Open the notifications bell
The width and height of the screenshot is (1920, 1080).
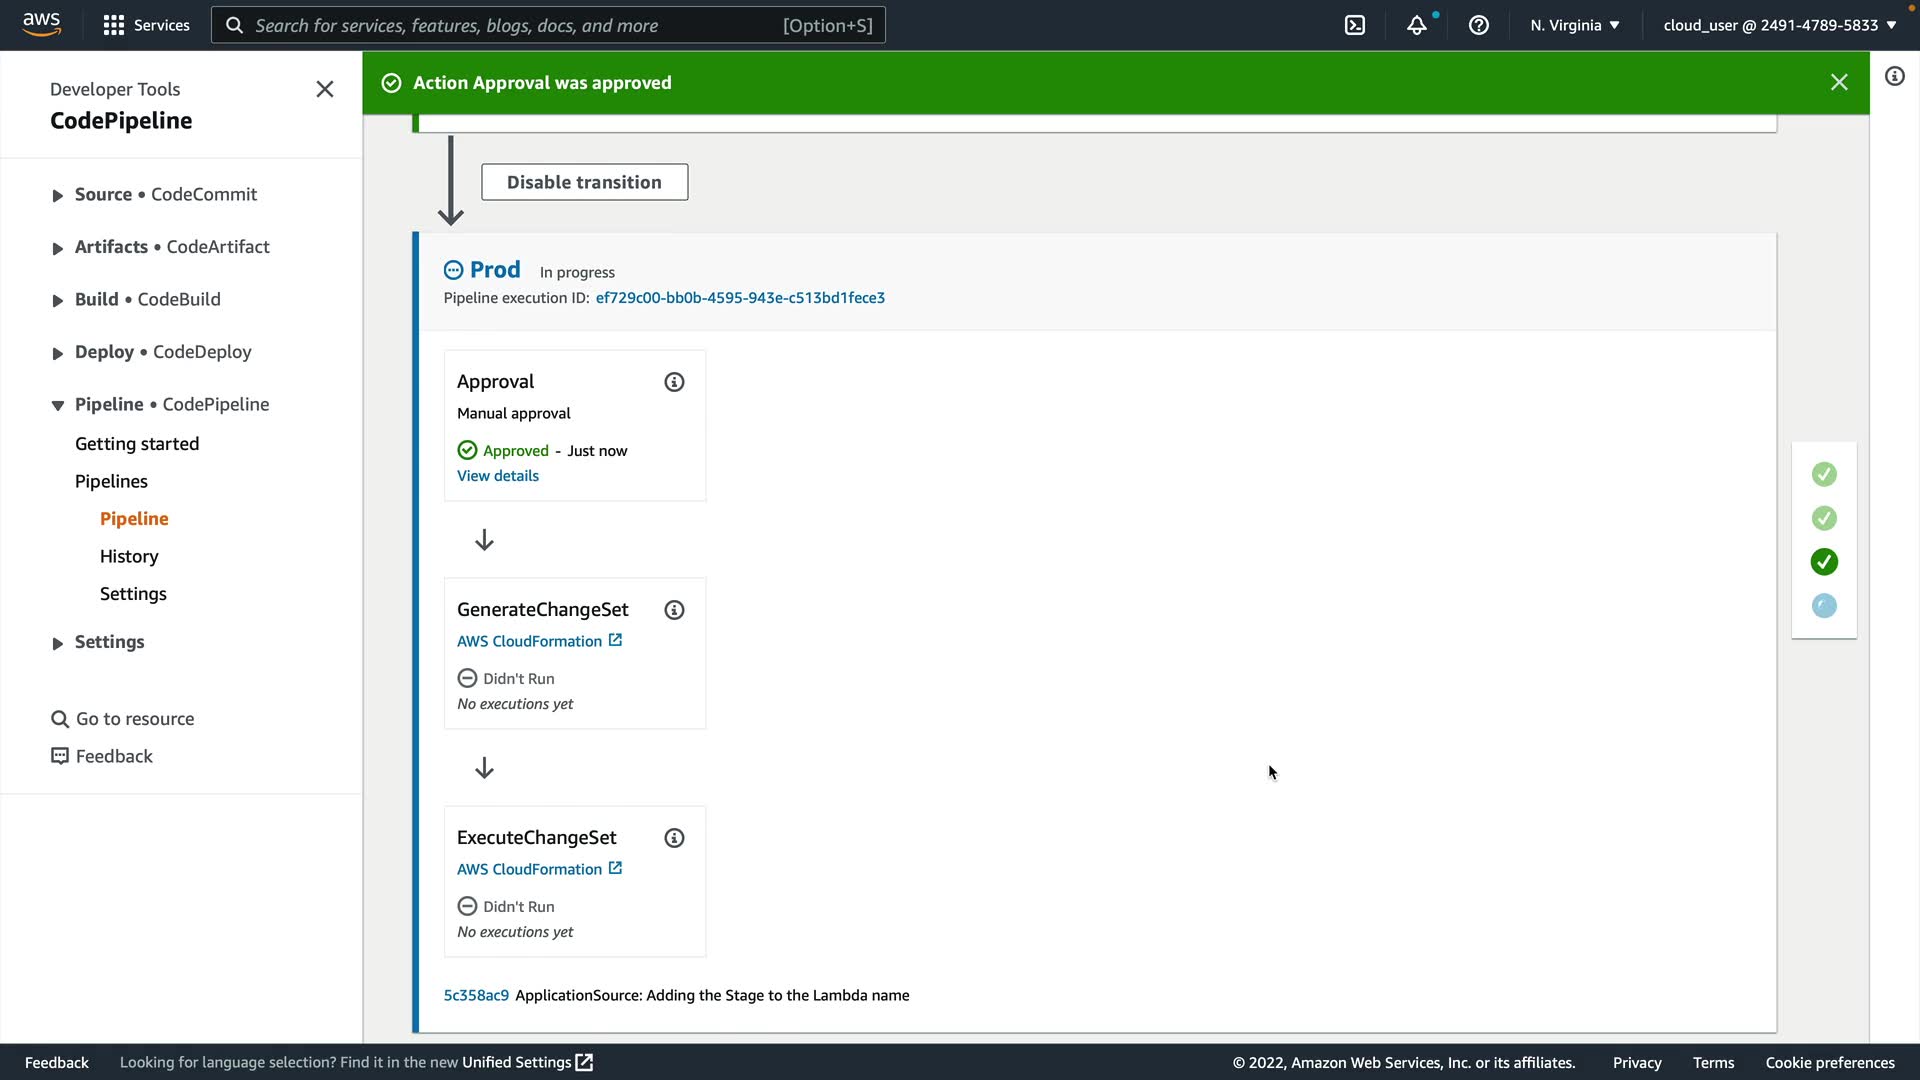(1416, 25)
